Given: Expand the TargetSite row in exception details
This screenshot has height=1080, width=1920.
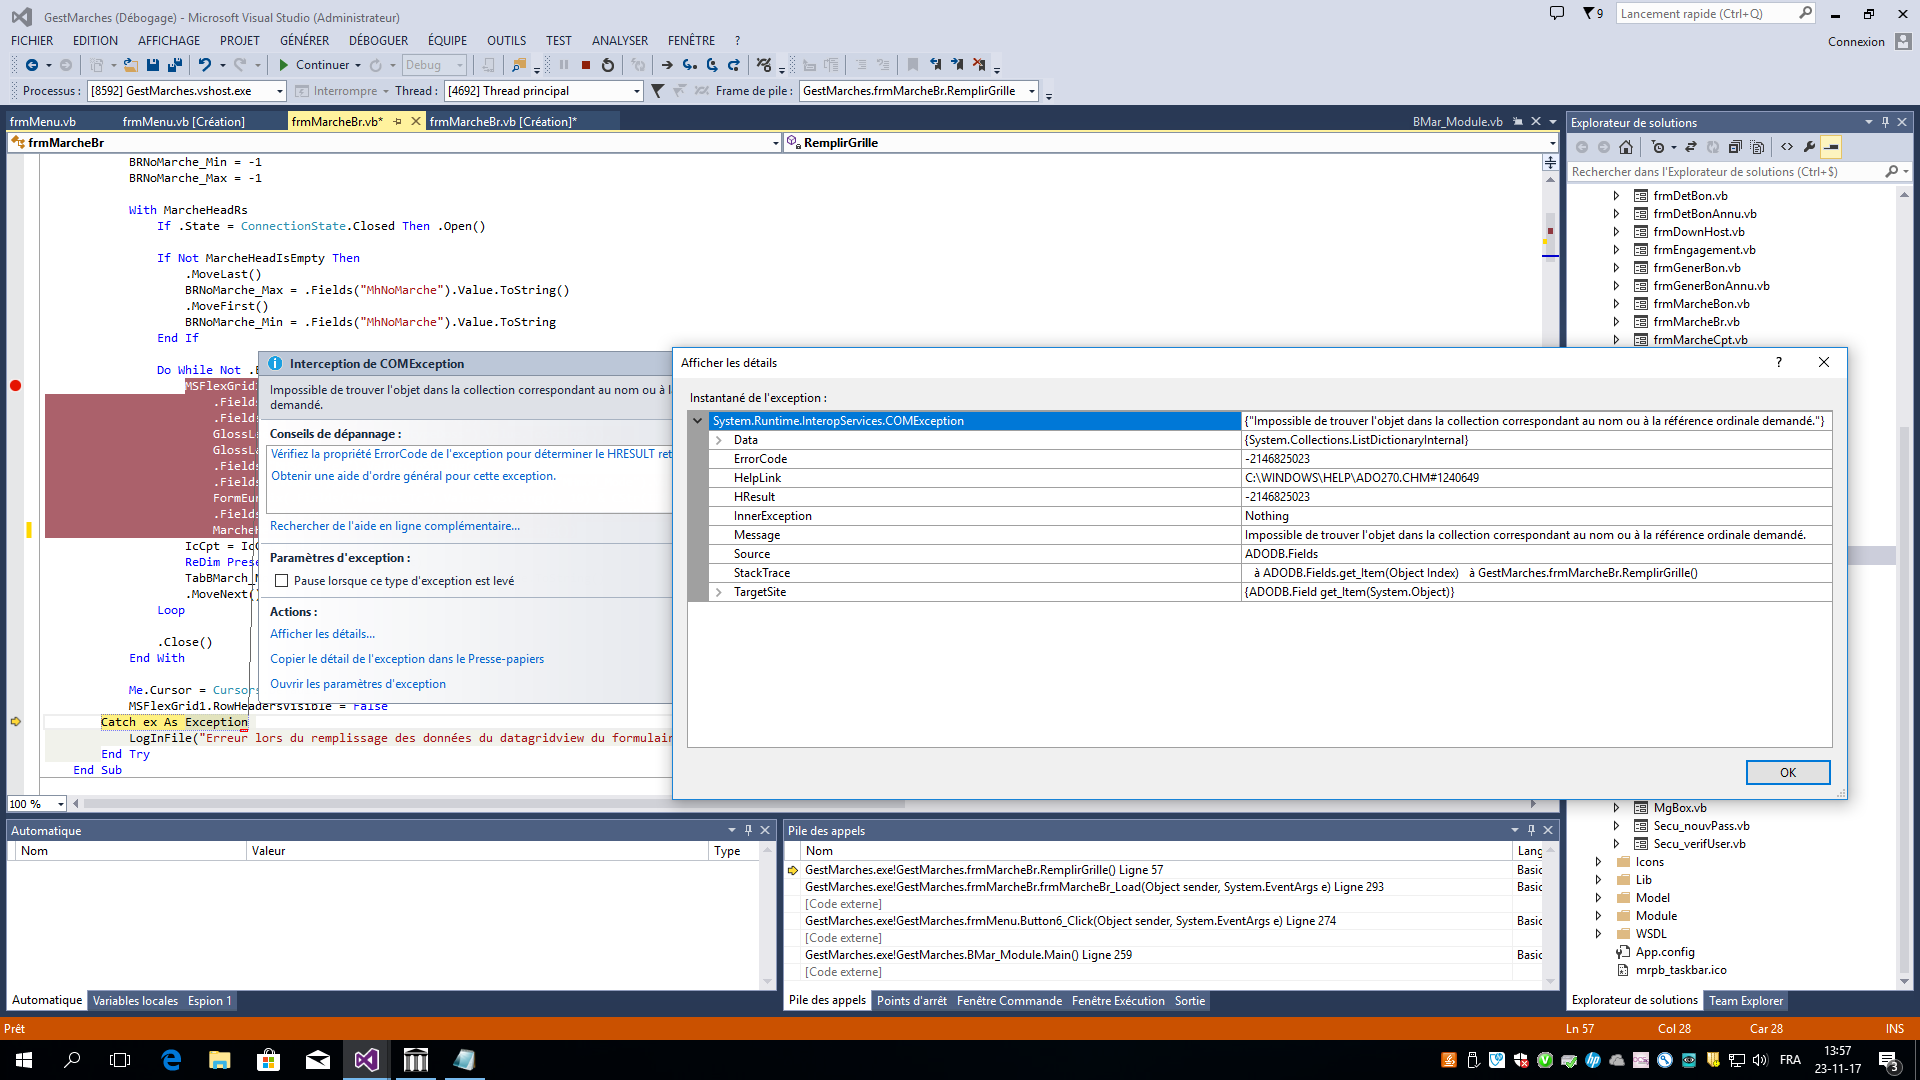Looking at the screenshot, I should [718, 592].
